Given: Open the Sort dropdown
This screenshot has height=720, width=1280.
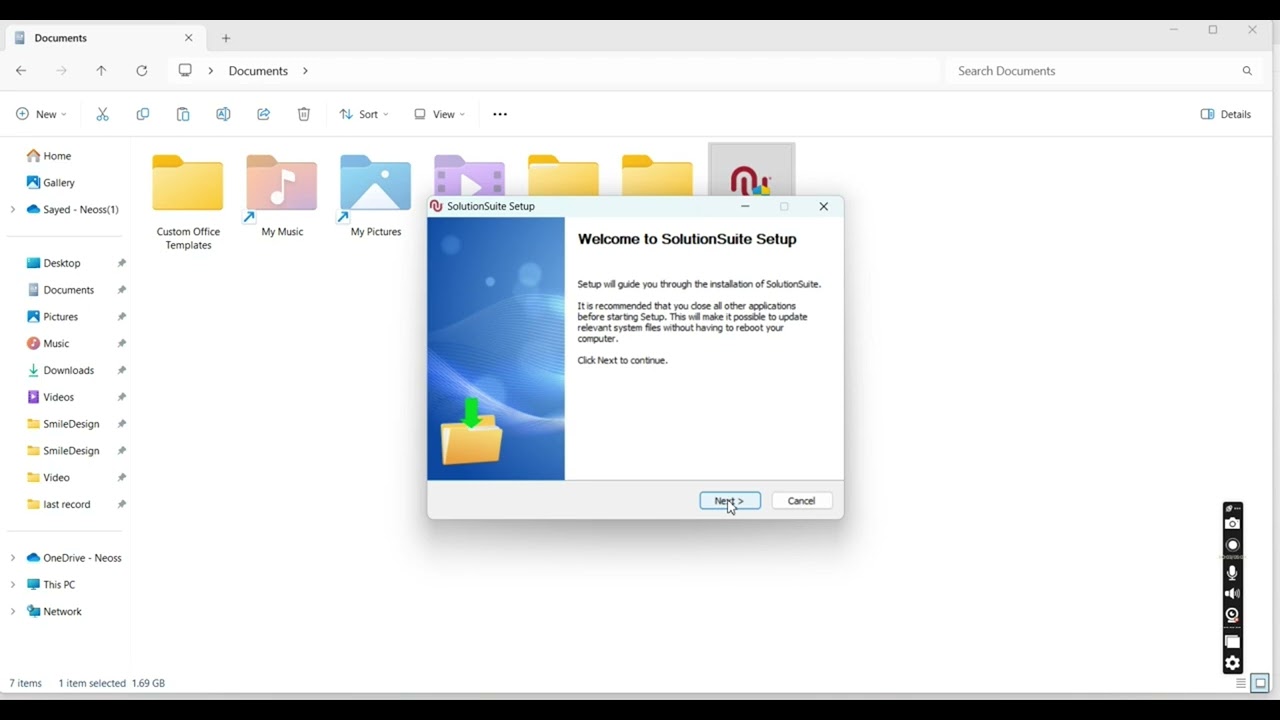Looking at the screenshot, I should (x=364, y=114).
